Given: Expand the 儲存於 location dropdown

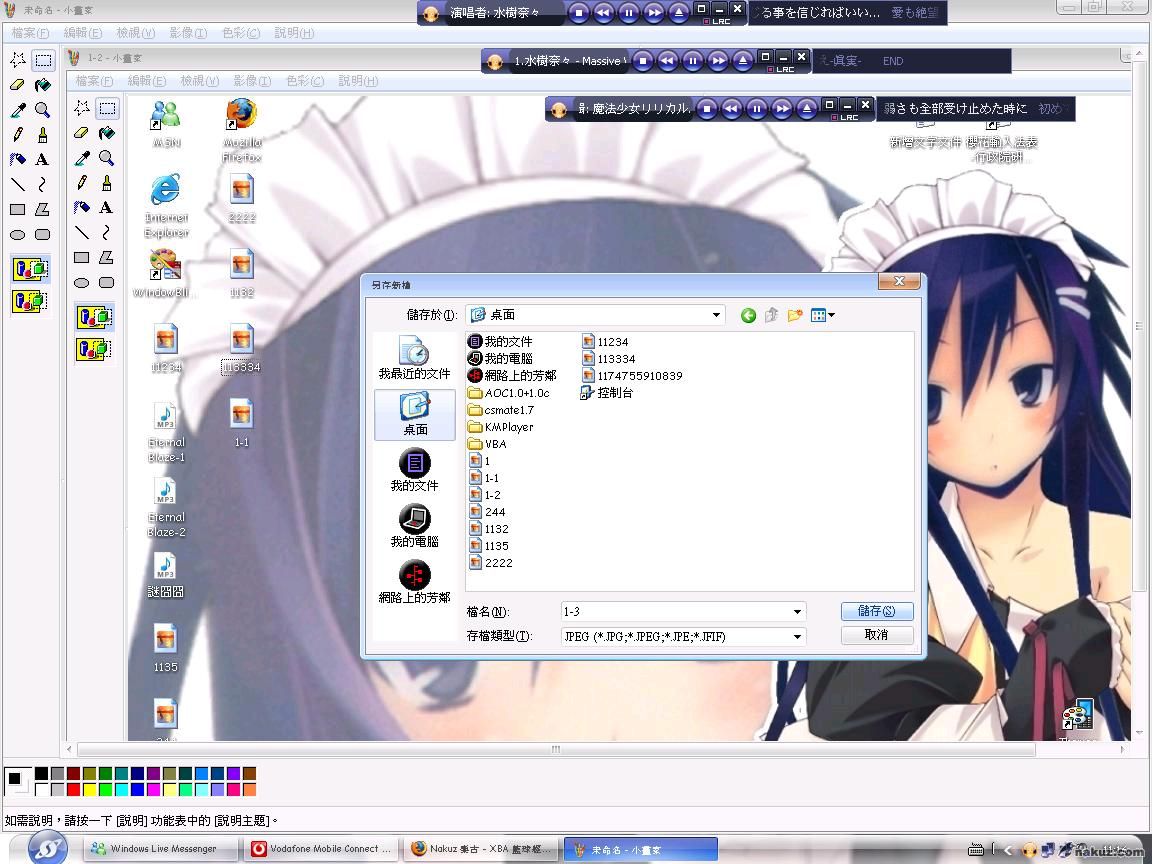Looking at the screenshot, I should point(716,315).
